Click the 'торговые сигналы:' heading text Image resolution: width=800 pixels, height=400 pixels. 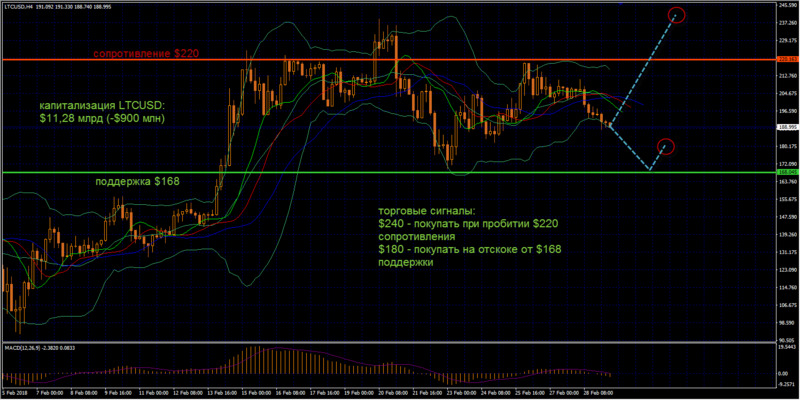coord(425,211)
